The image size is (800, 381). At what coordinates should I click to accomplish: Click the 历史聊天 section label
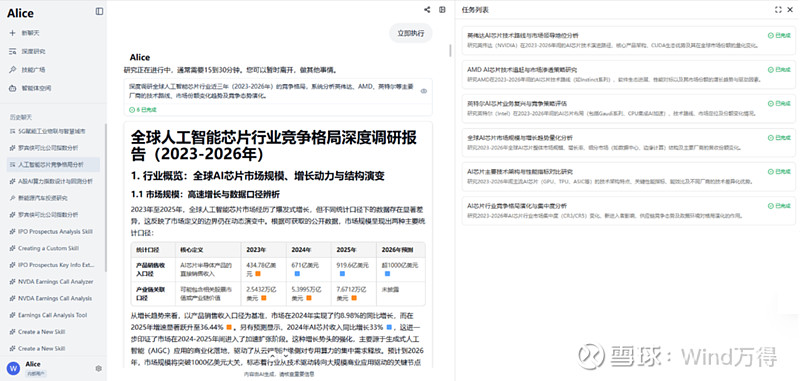21,117
